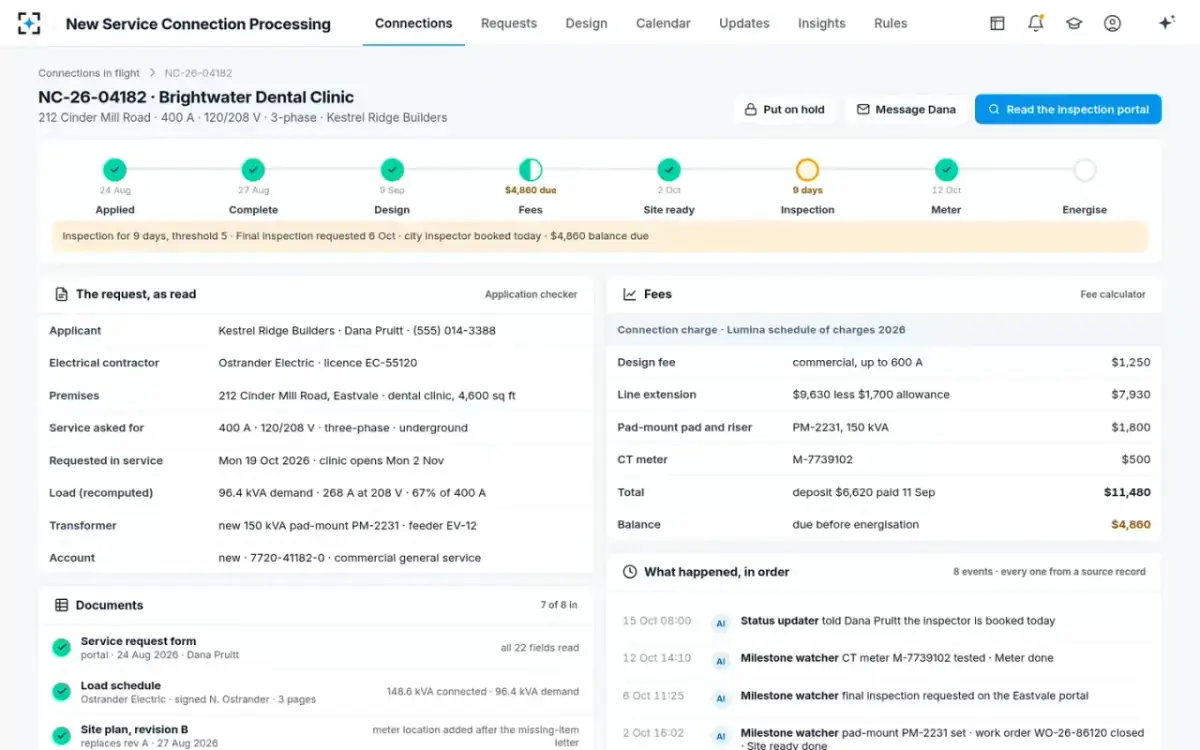Viewport: 1200px width, 750px height.
Task: Click the Line extension $7,930 amount
Action: [x=1131, y=395]
